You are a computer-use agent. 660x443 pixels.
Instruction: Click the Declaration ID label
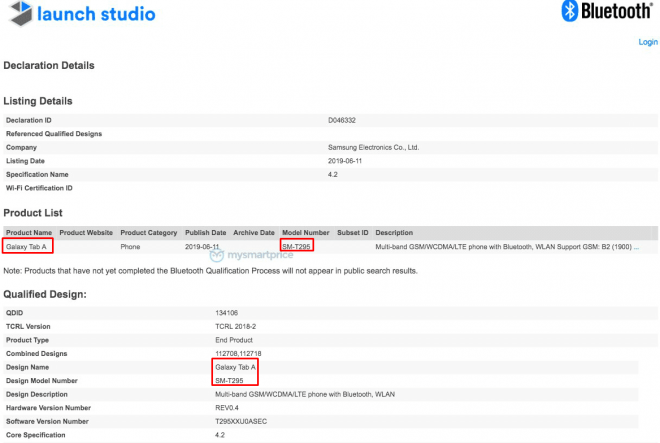(x=29, y=120)
